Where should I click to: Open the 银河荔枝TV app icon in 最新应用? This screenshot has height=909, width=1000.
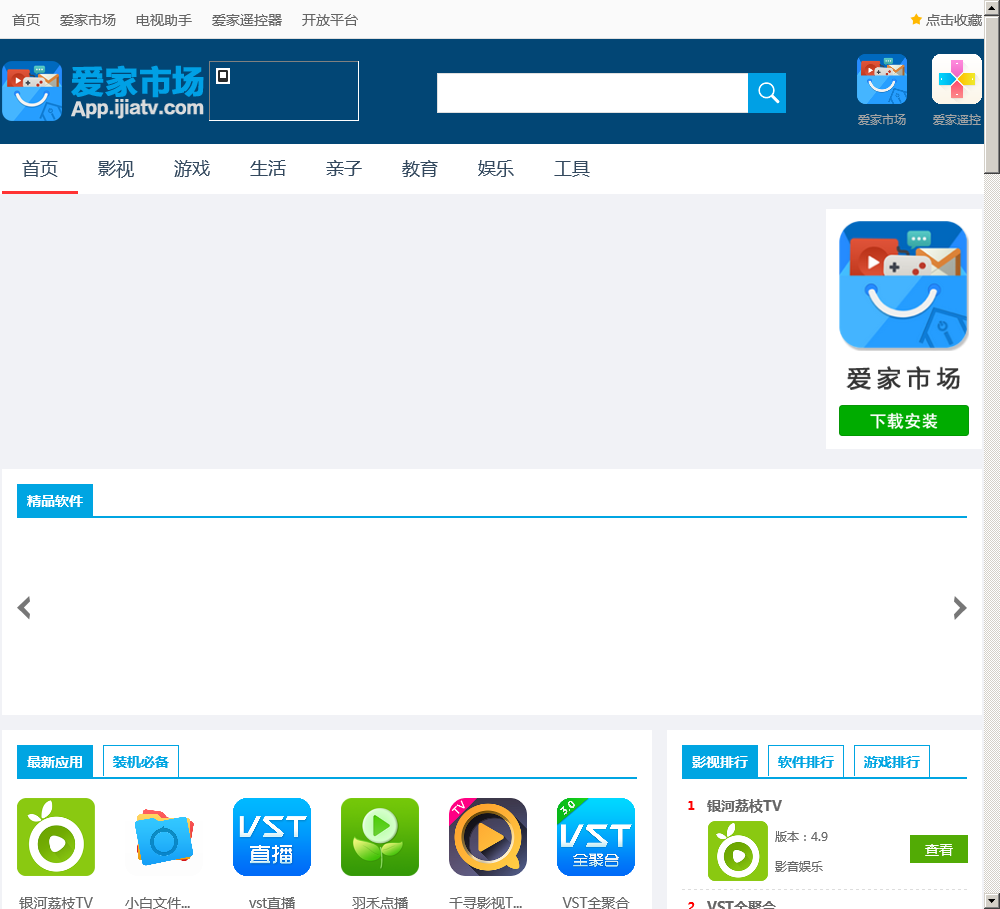[56, 837]
